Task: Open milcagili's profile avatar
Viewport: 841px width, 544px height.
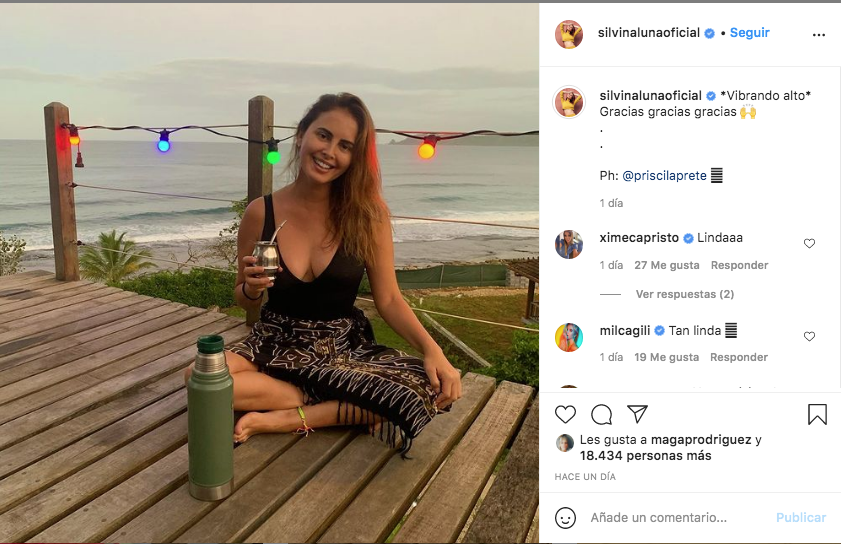Action: pos(569,337)
